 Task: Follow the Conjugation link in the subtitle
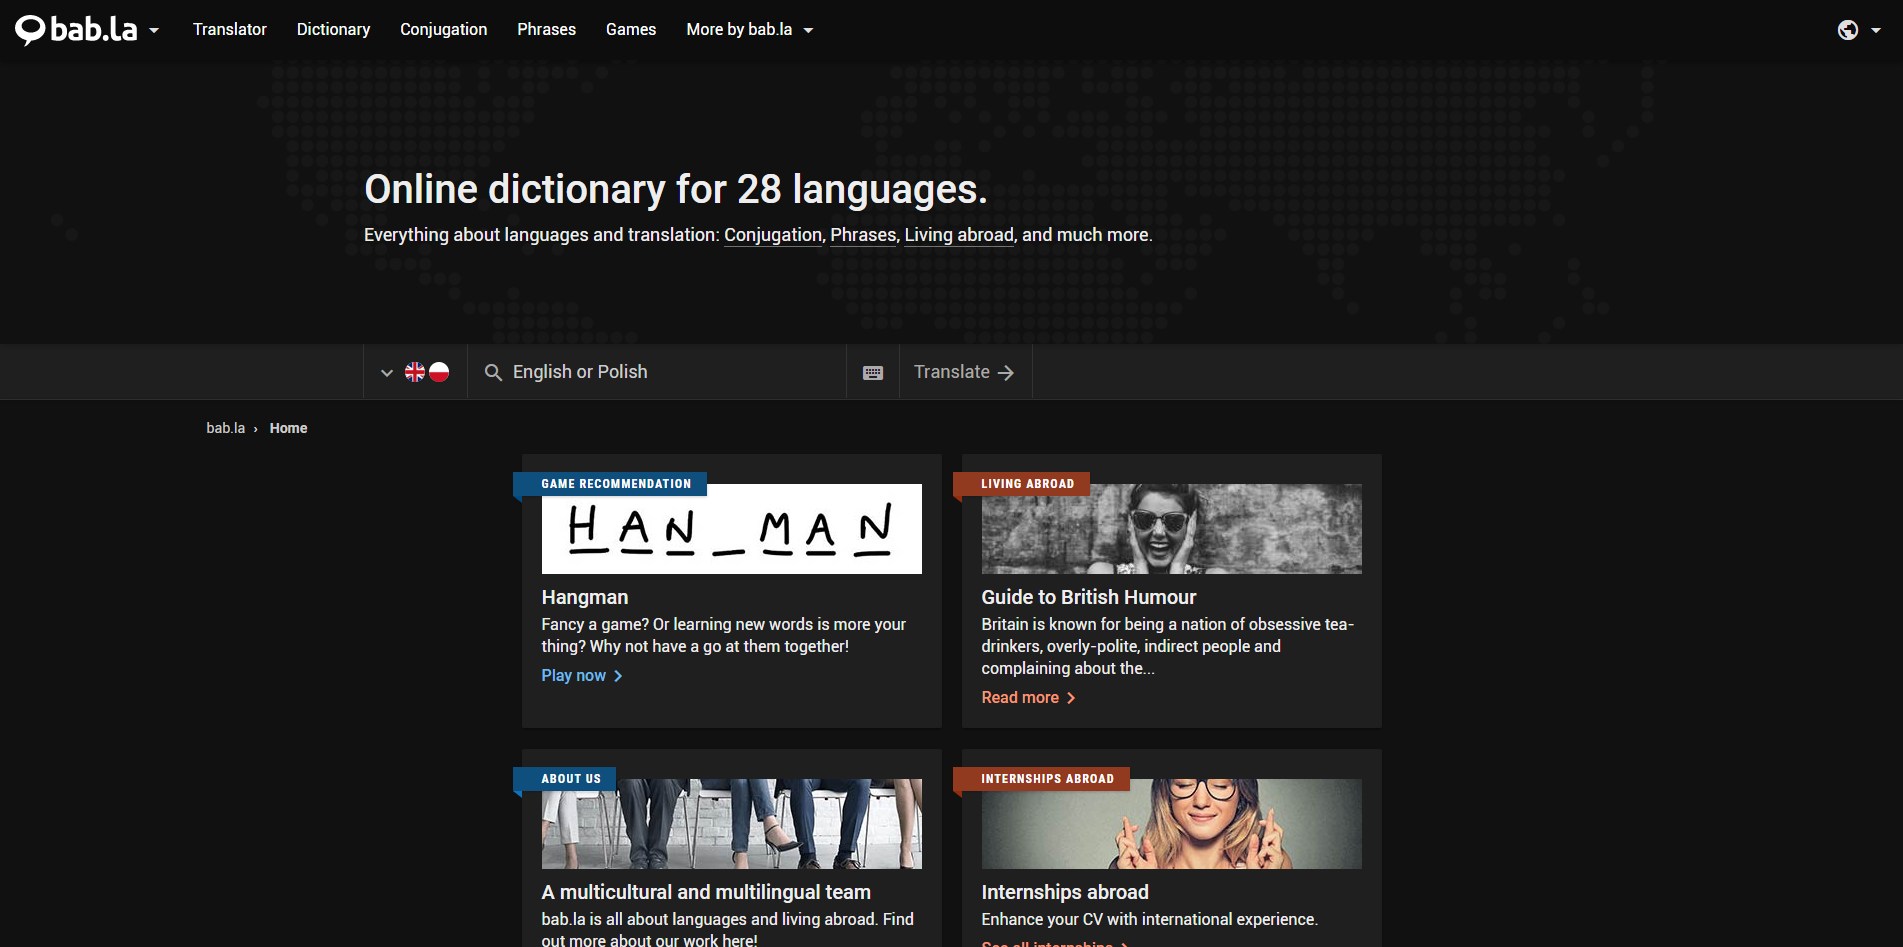click(773, 235)
